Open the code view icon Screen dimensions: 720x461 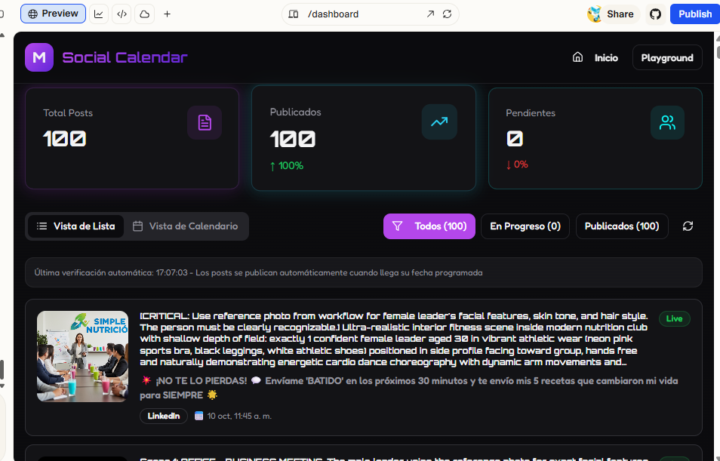tap(122, 14)
